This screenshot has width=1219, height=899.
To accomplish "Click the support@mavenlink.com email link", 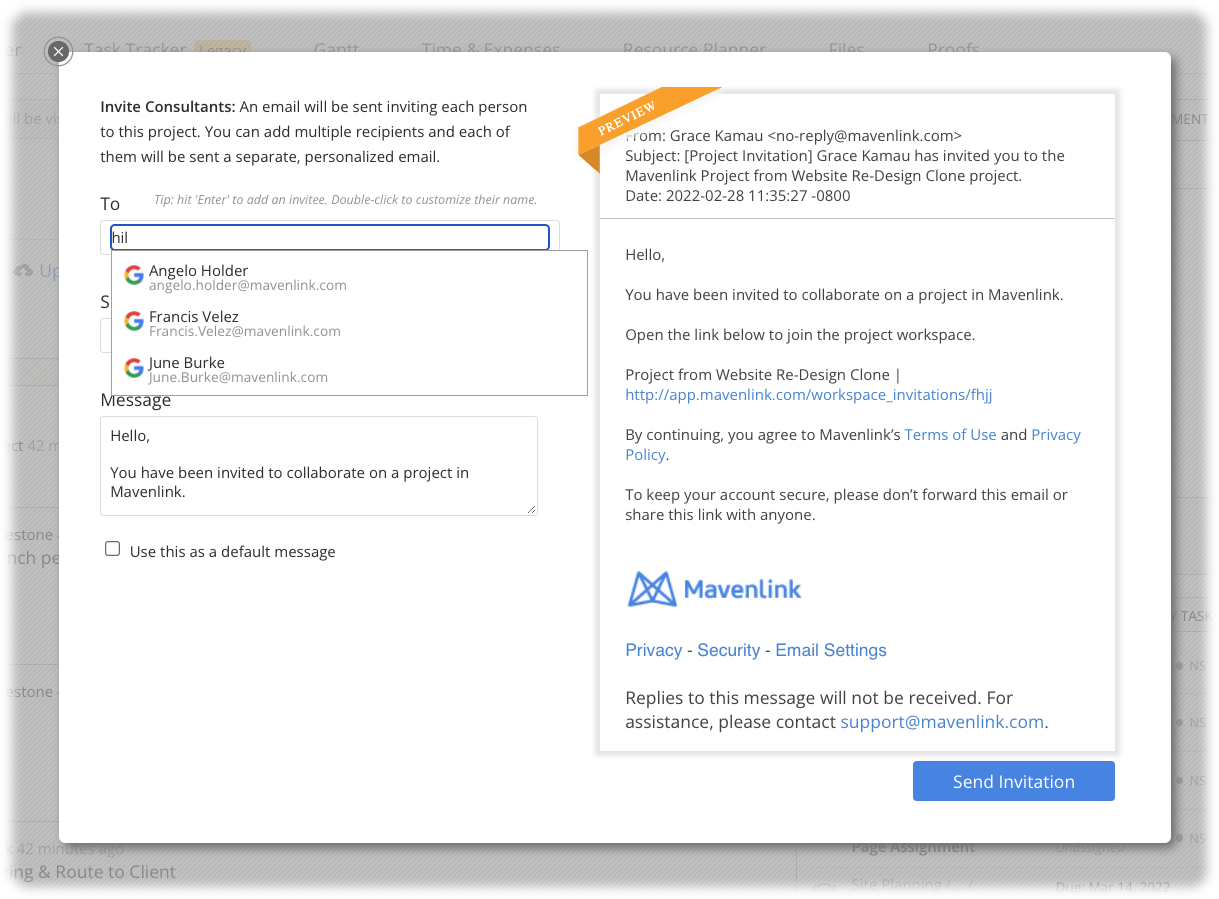I will (941, 722).
